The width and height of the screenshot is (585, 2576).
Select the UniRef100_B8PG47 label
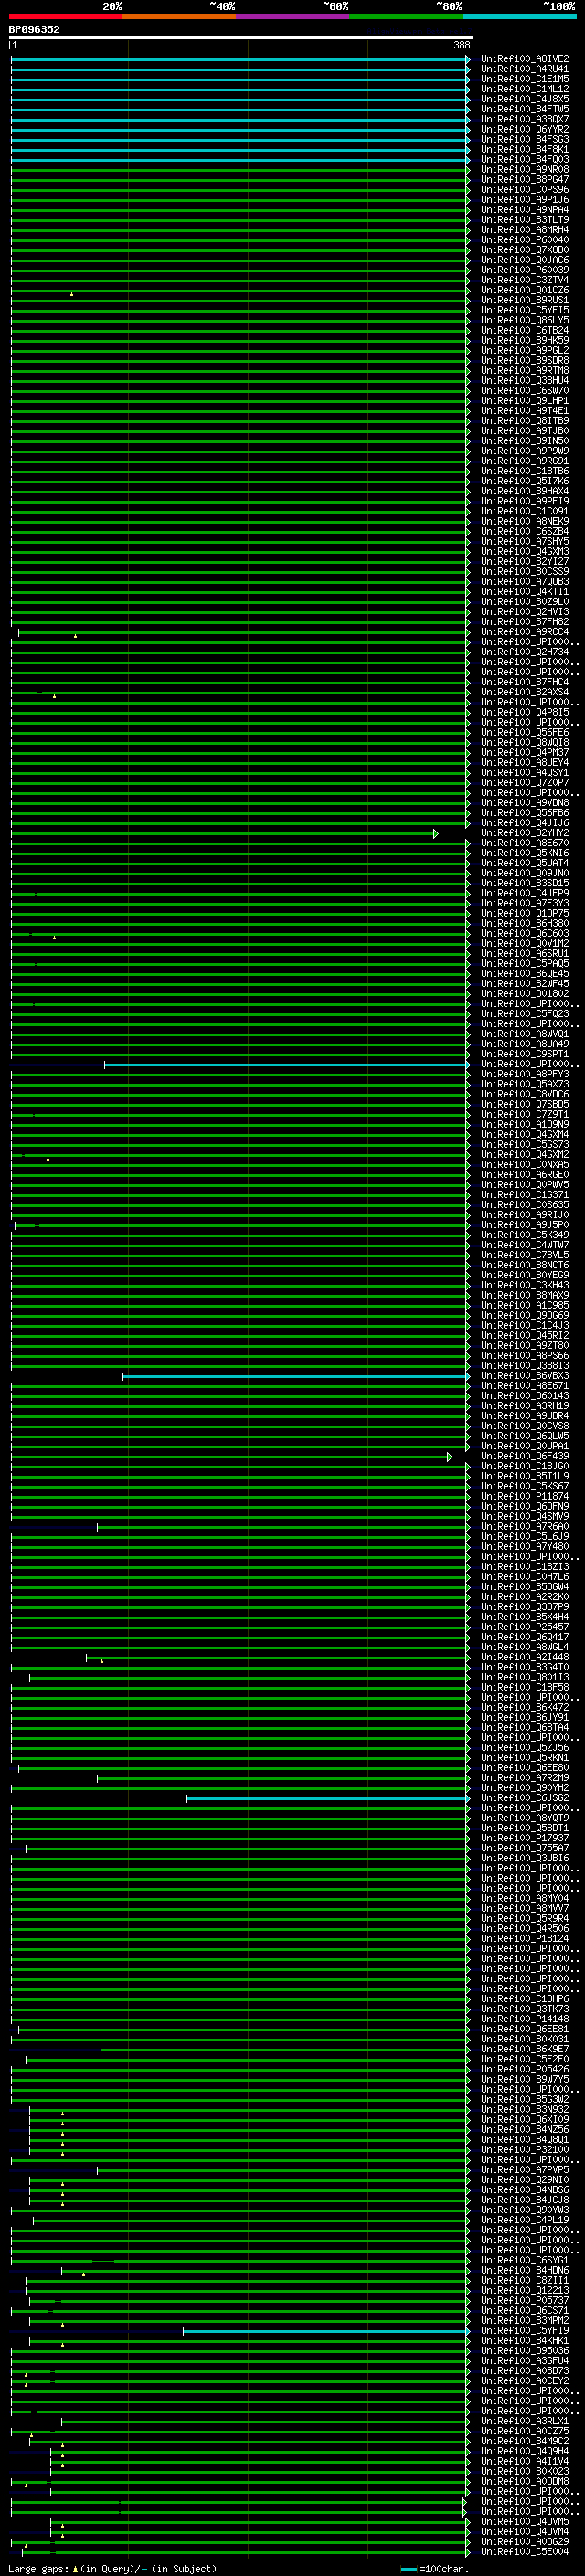(524, 179)
